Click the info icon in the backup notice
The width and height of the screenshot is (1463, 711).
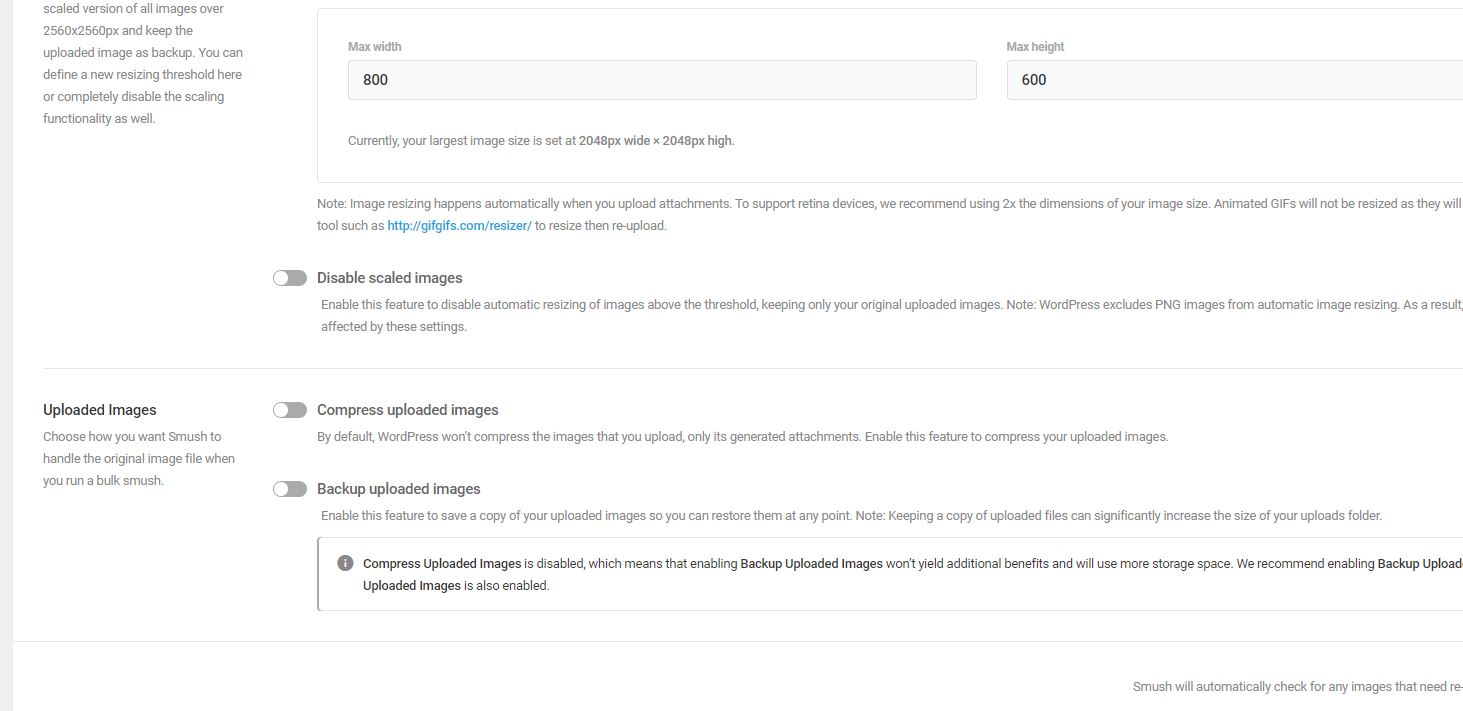click(x=345, y=563)
